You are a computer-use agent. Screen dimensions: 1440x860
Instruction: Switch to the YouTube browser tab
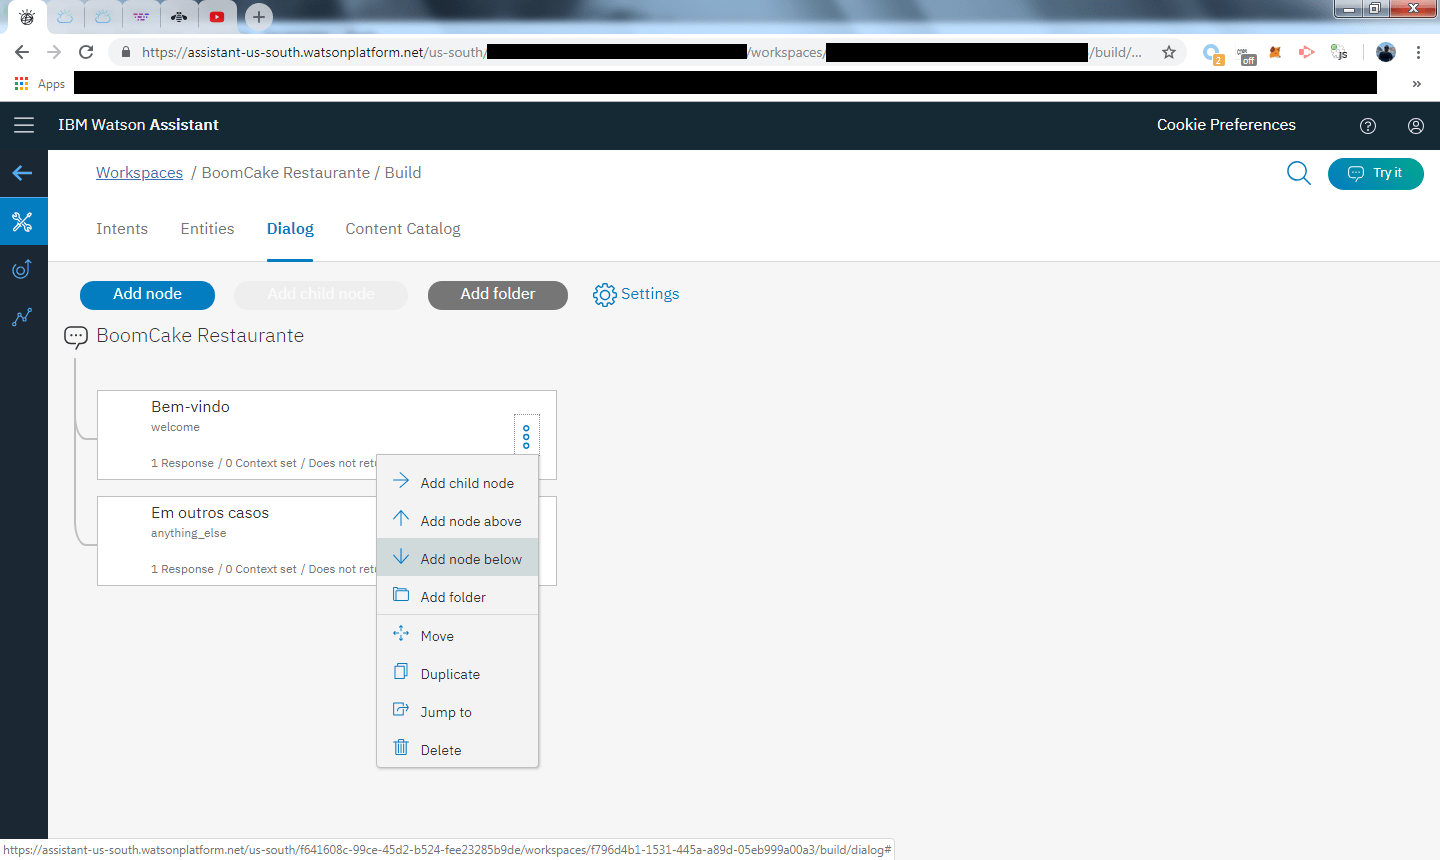(217, 16)
